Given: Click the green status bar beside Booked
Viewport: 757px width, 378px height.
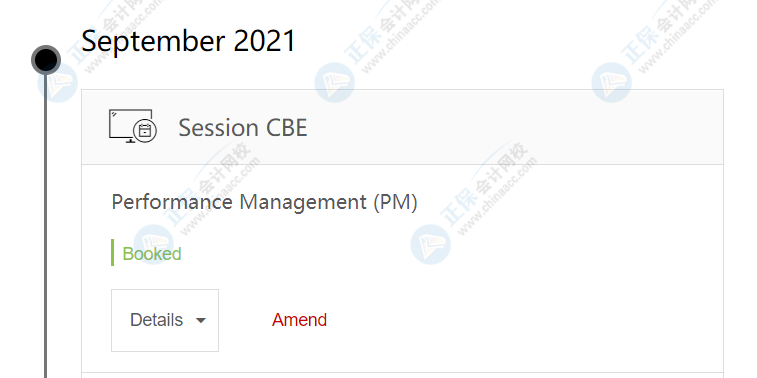Looking at the screenshot, I should (x=112, y=252).
